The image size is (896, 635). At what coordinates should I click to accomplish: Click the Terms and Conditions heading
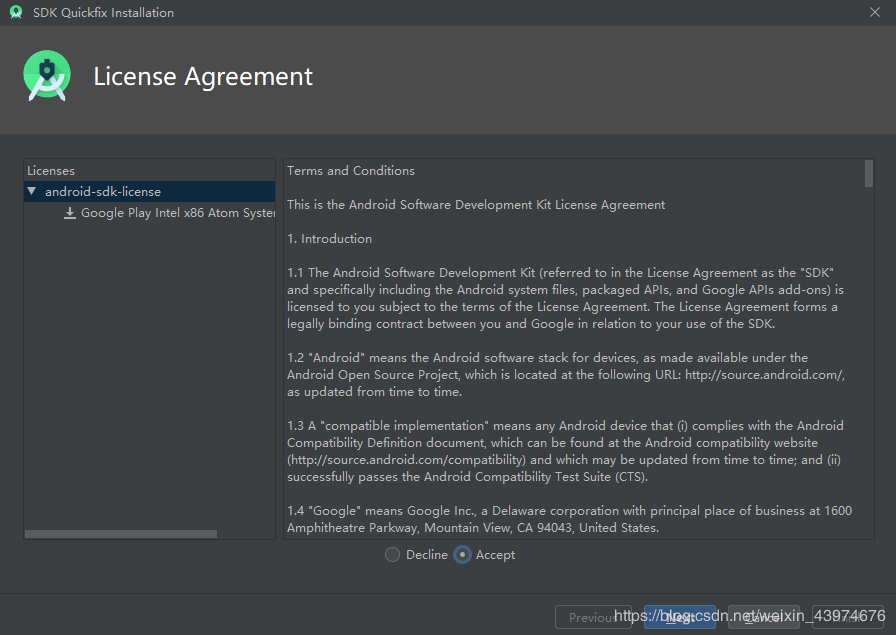pyautogui.click(x=350, y=170)
